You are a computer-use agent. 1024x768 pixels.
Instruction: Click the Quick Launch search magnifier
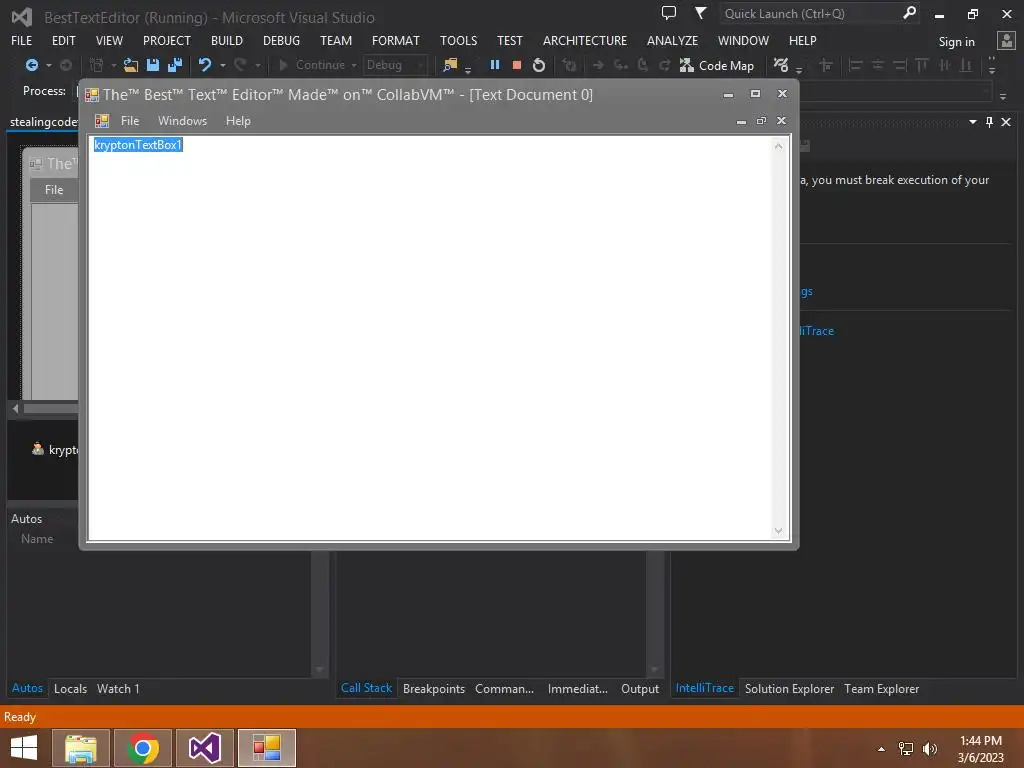pos(909,13)
